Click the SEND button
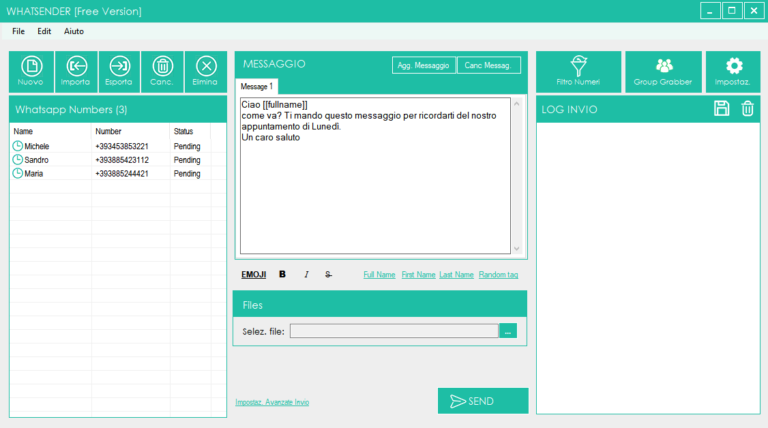 483,401
